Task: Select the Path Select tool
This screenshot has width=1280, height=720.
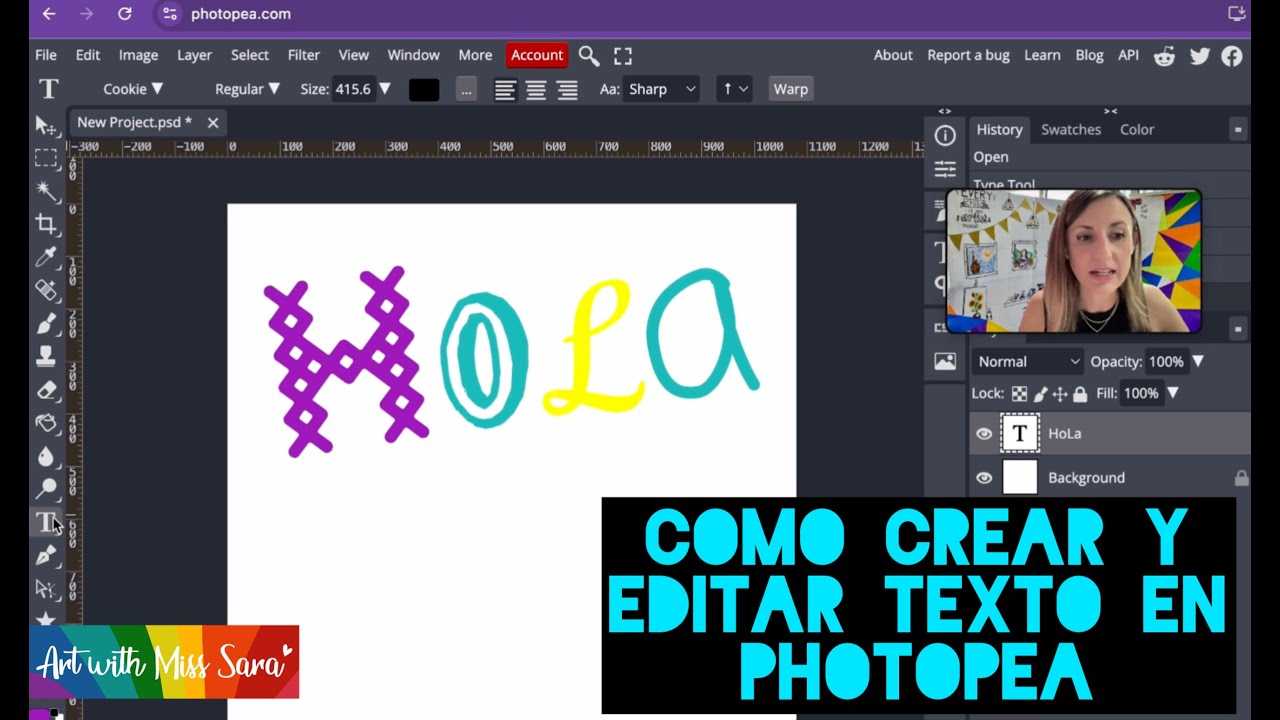Action: click(46, 588)
